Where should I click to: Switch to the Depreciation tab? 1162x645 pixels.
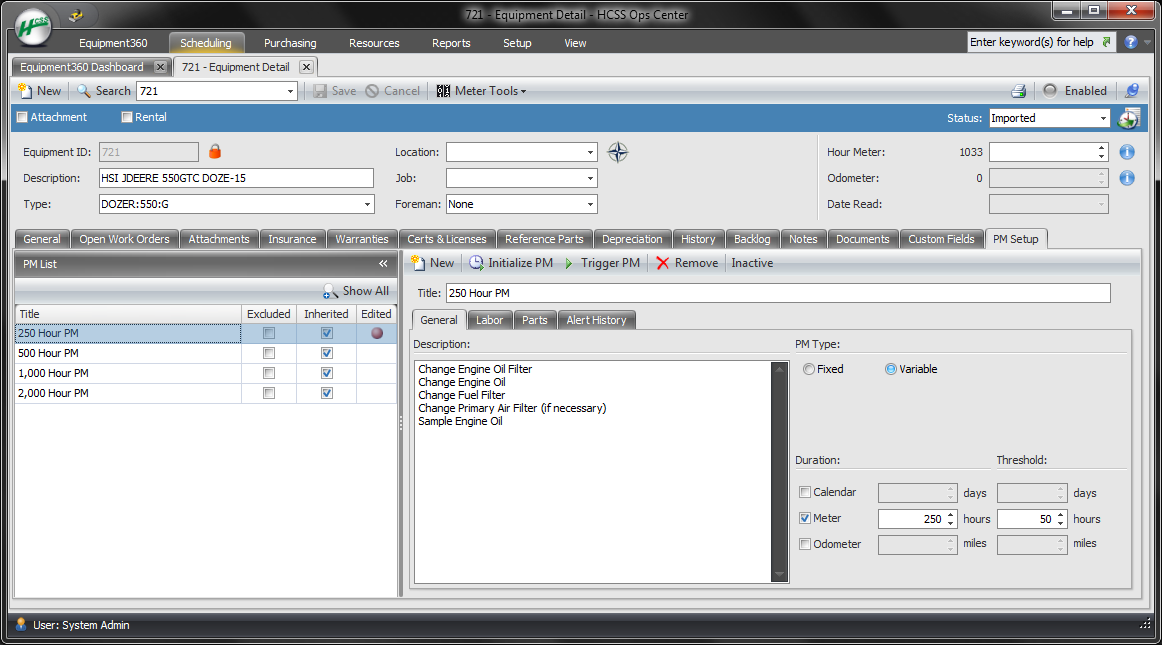pos(632,239)
